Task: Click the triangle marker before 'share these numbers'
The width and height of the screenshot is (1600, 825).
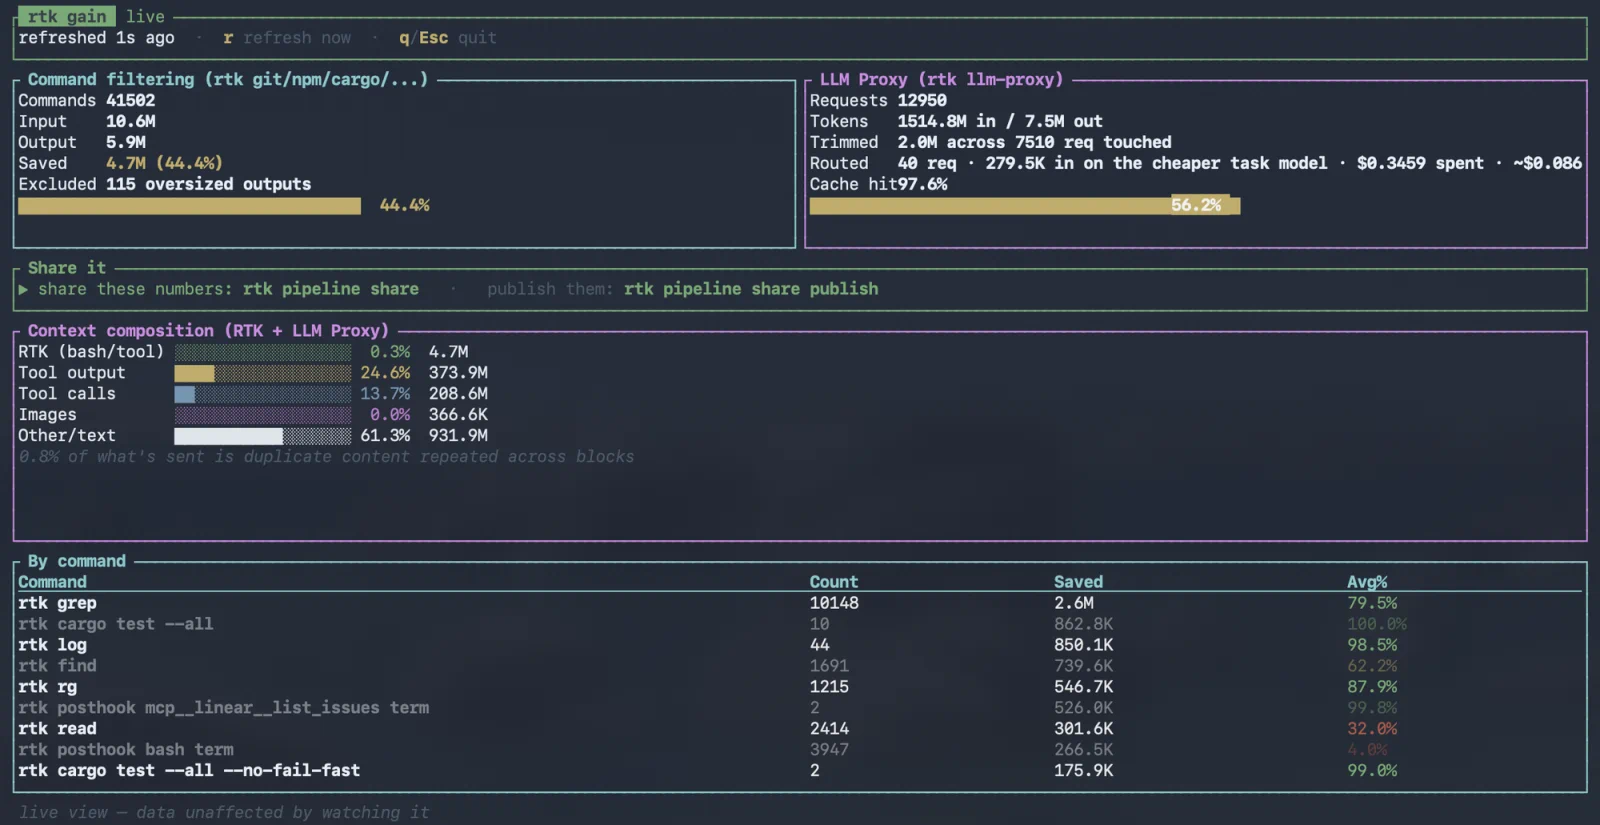Action: coord(23,288)
